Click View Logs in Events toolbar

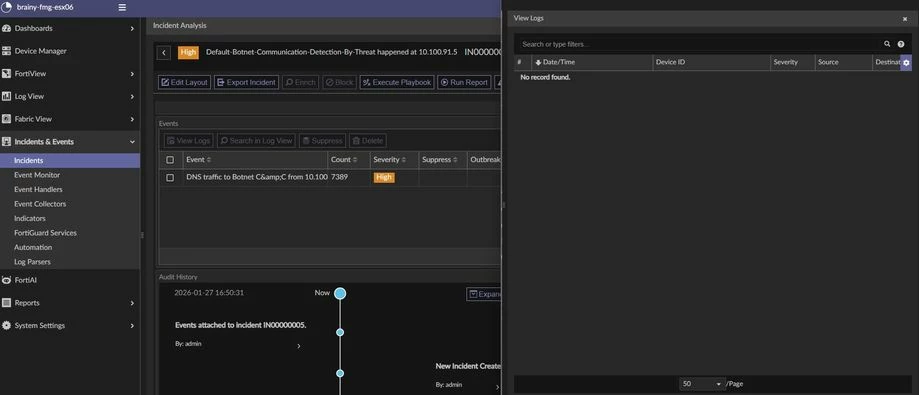[188, 141]
